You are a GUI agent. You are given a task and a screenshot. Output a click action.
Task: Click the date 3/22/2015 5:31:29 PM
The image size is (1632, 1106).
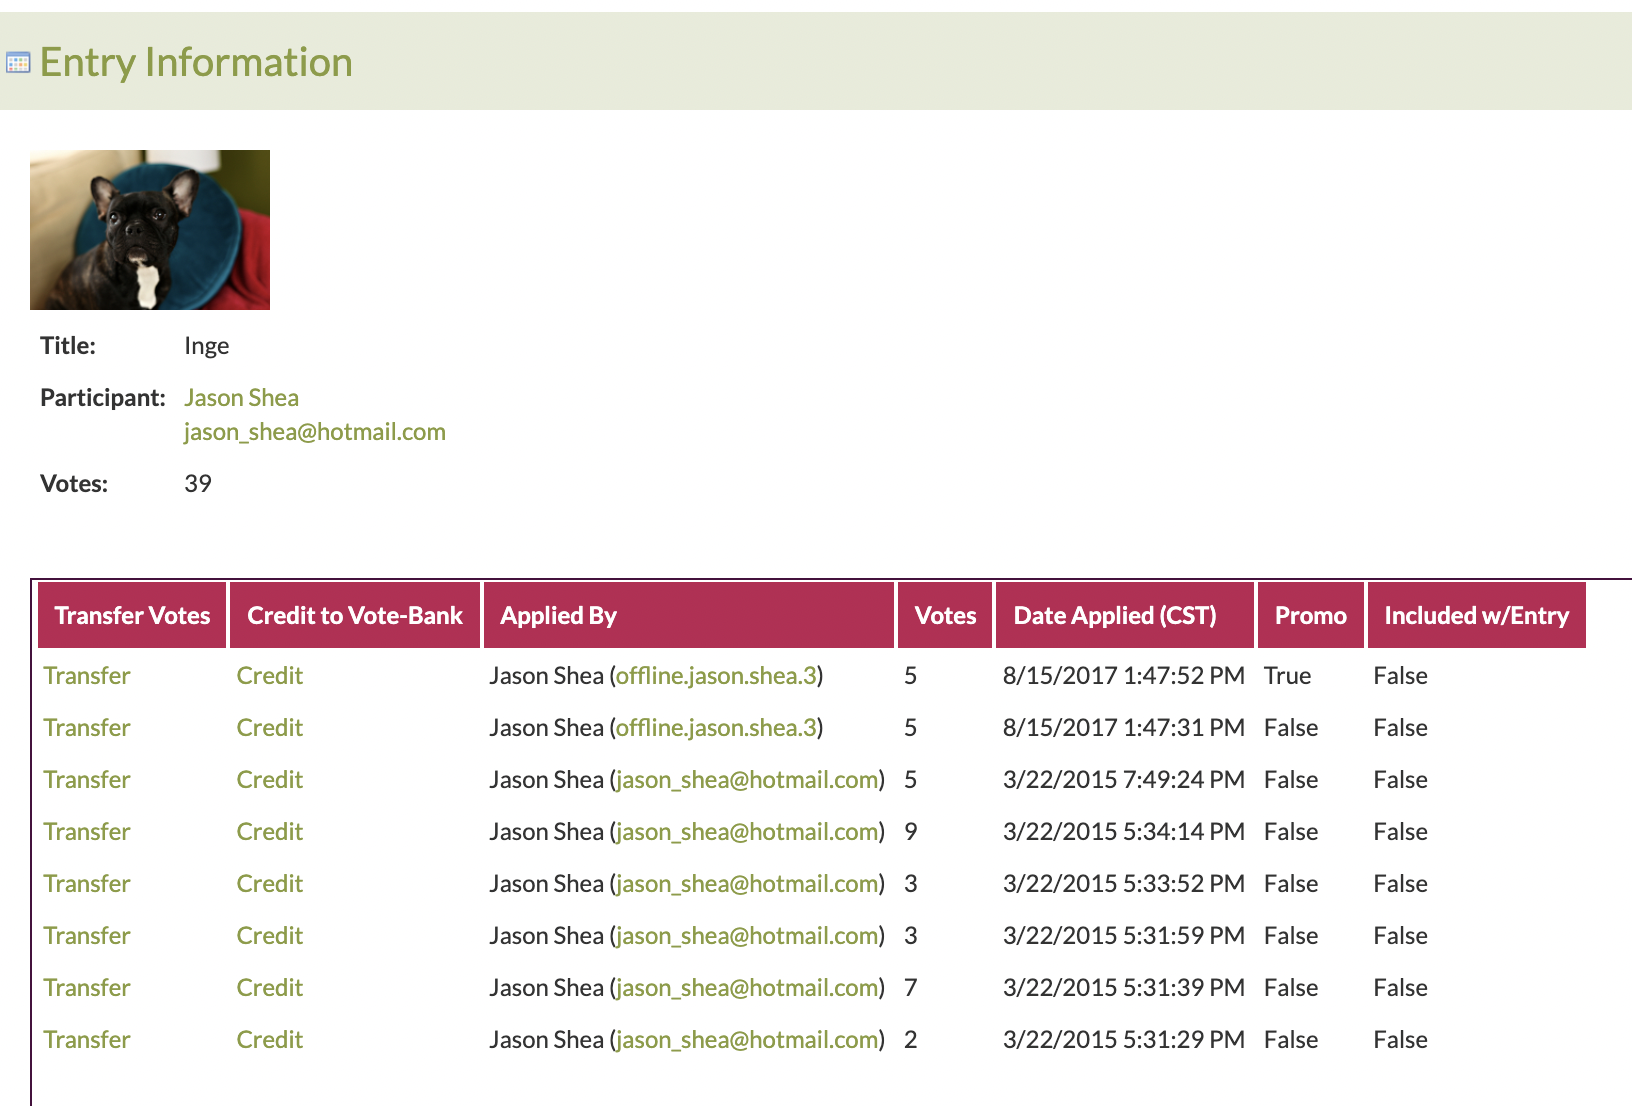point(1124,1040)
